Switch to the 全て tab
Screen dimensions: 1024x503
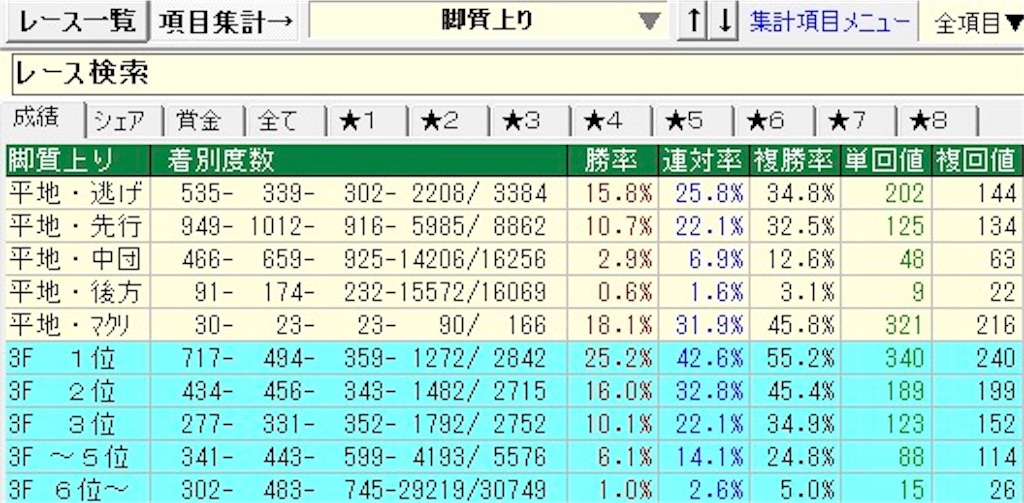point(285,121)
